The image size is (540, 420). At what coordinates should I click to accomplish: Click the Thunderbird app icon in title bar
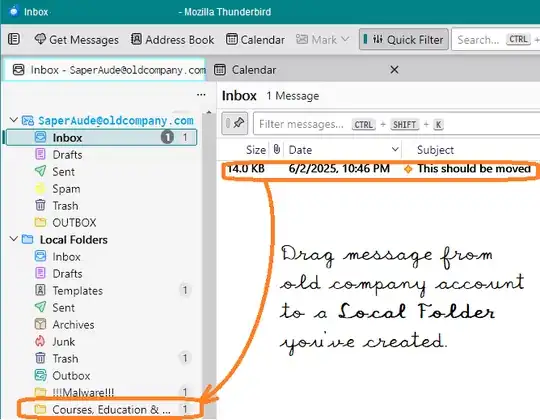coord(13,11)
